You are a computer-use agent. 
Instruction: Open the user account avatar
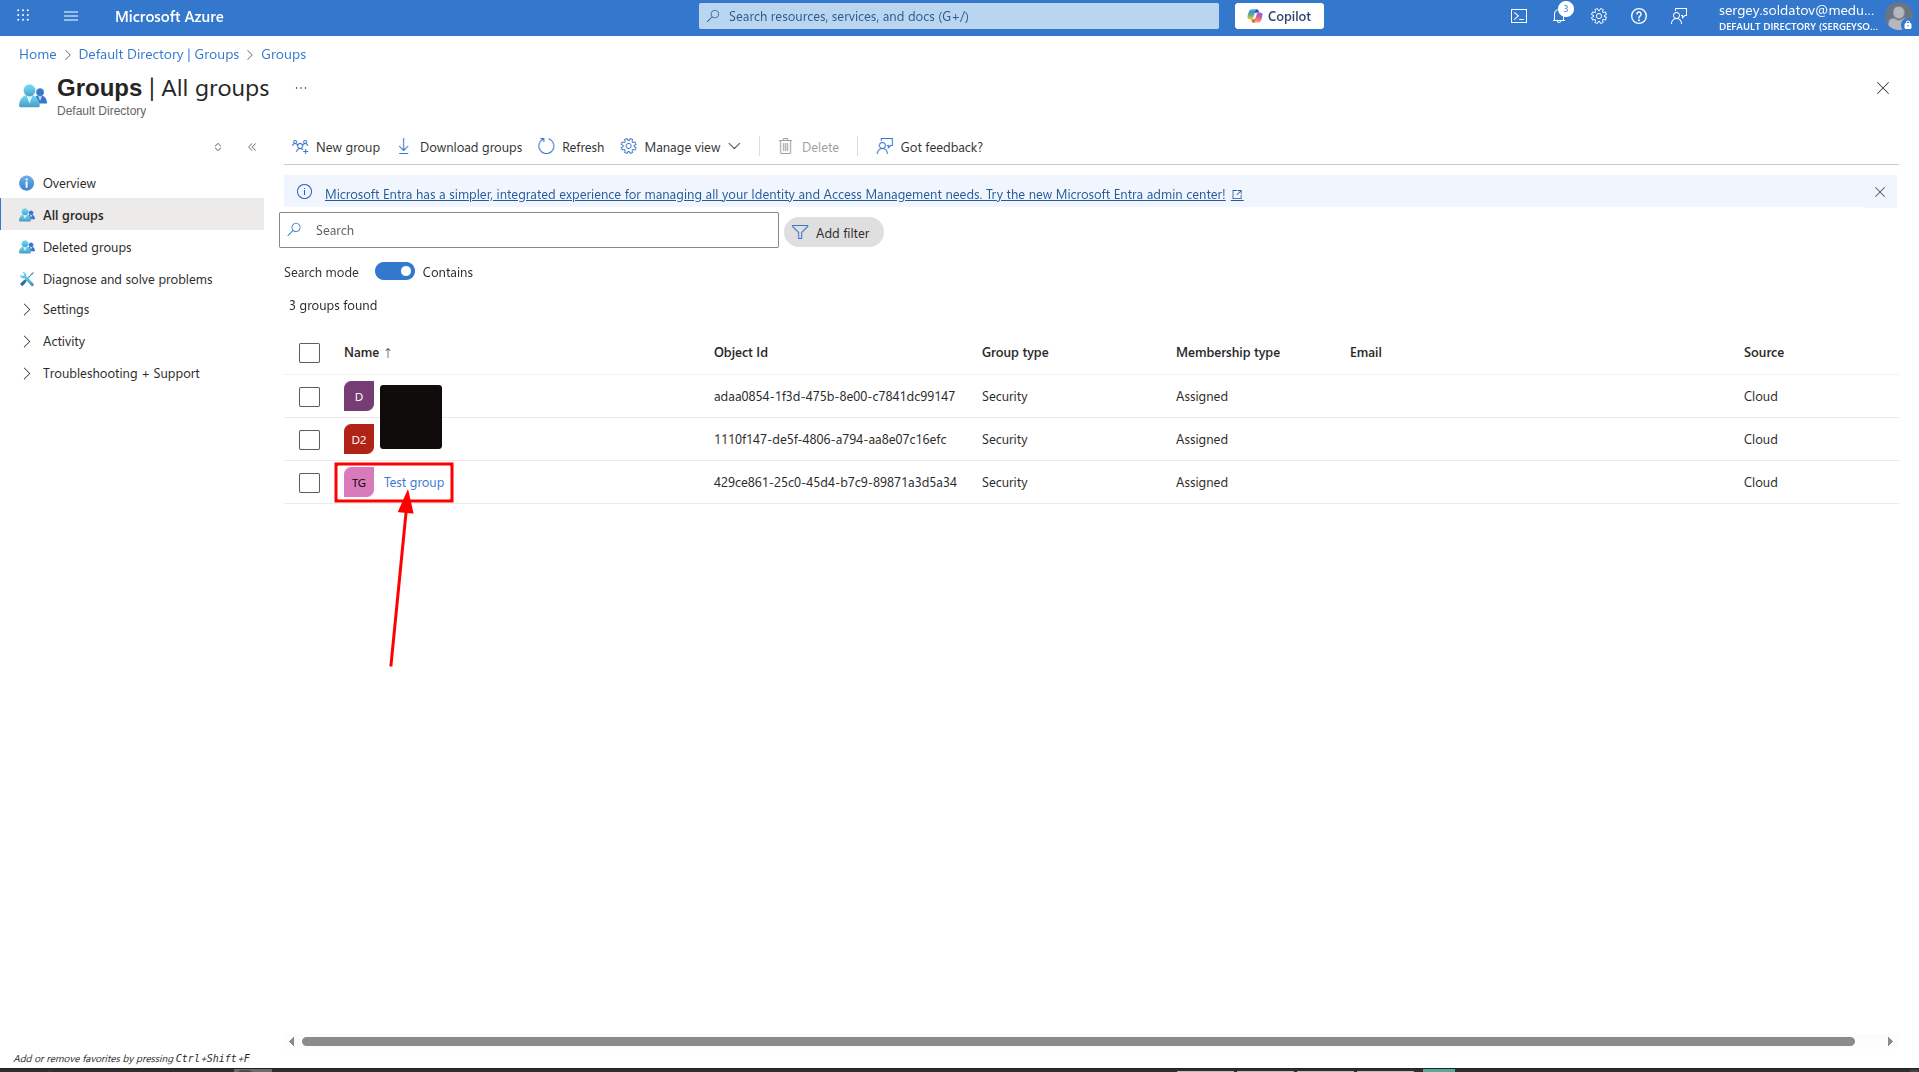[x=1898, y=16]
